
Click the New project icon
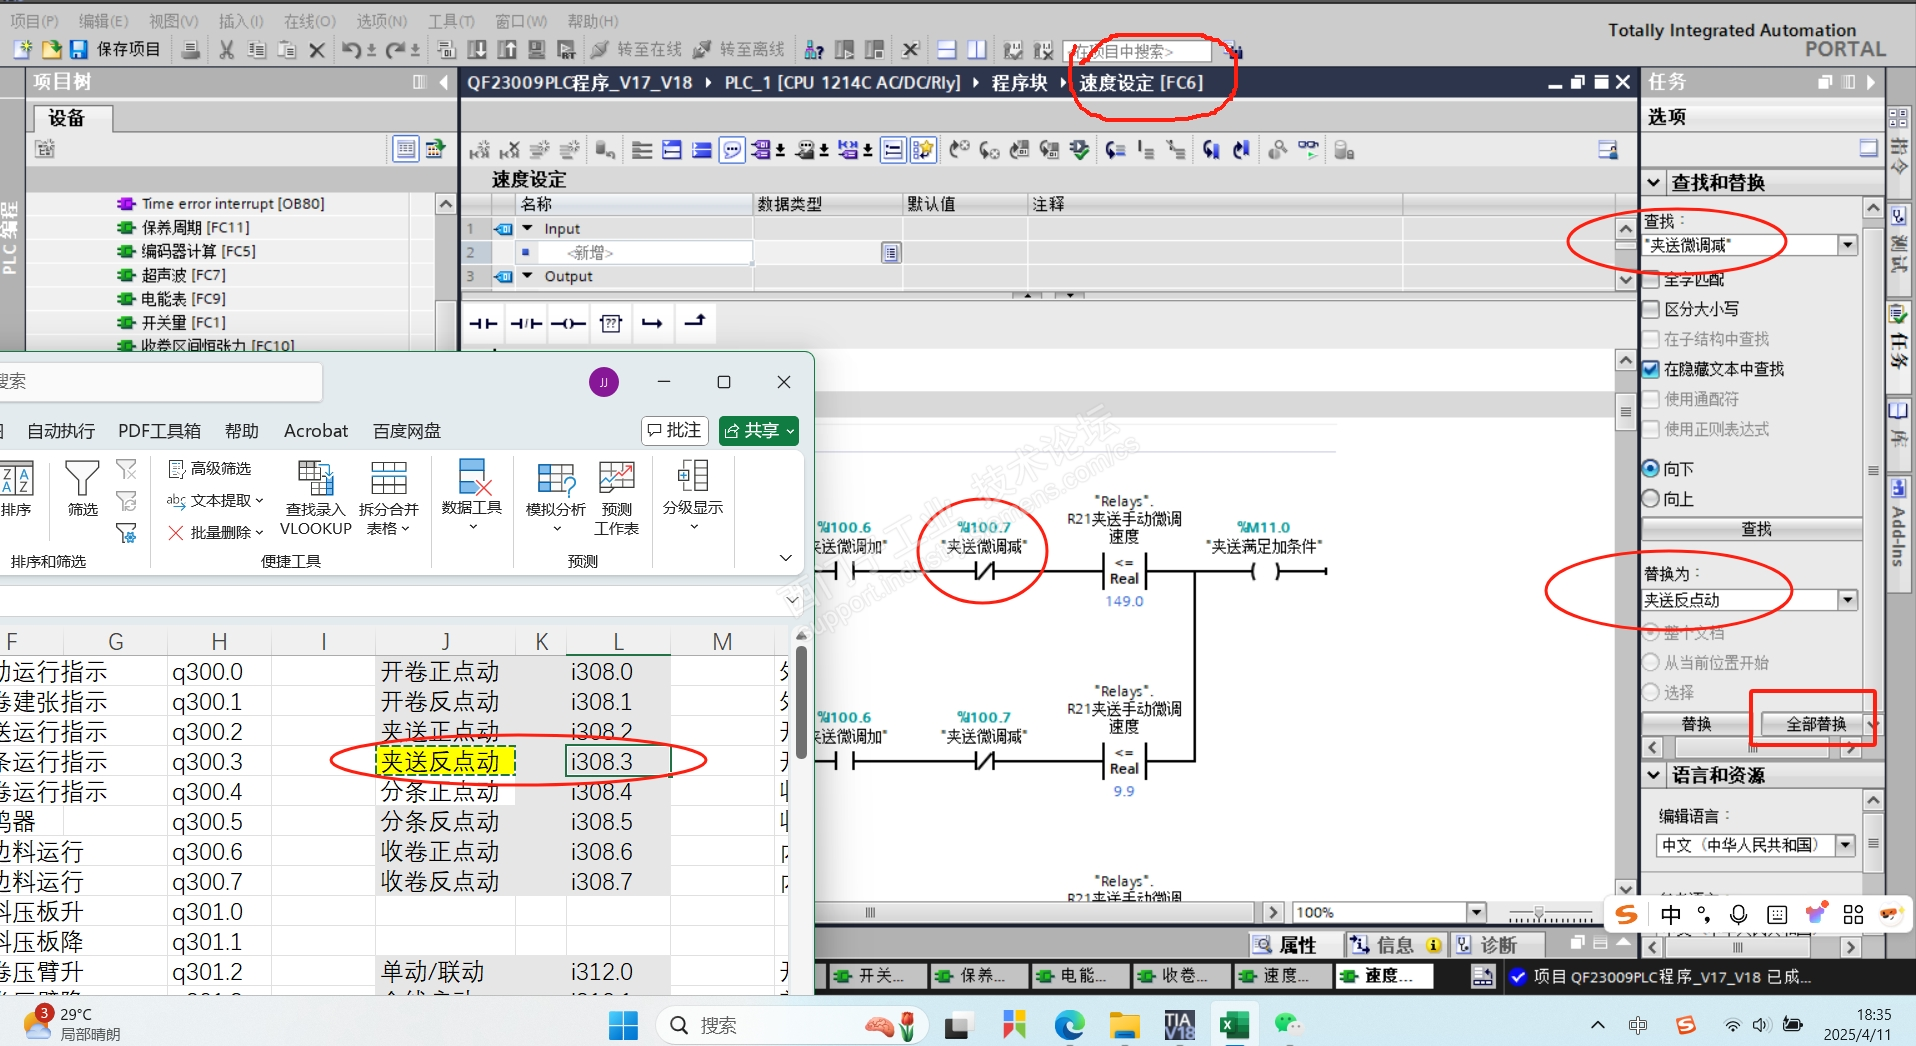[x=23, y=49]
